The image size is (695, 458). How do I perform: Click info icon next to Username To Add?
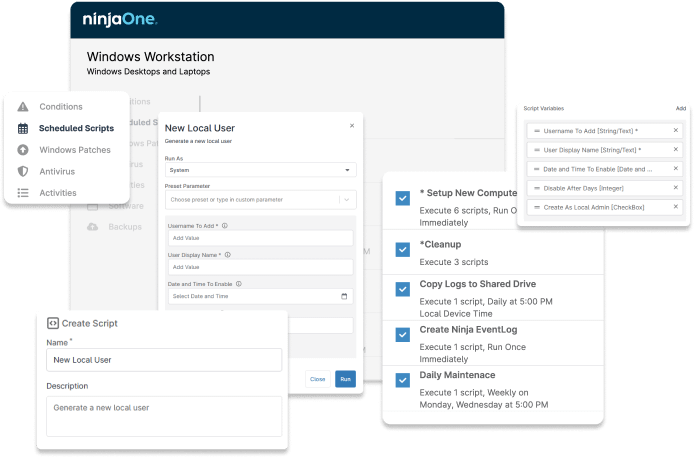(225, 226)
